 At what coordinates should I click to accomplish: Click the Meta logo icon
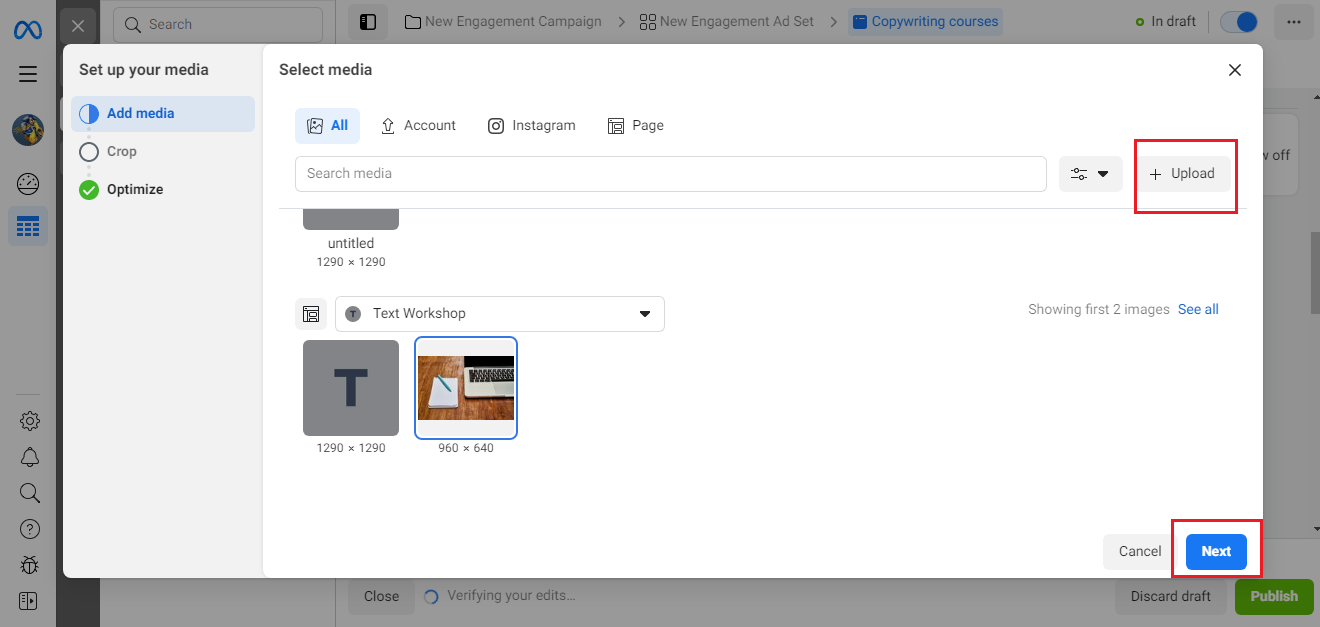coord(28,30)
